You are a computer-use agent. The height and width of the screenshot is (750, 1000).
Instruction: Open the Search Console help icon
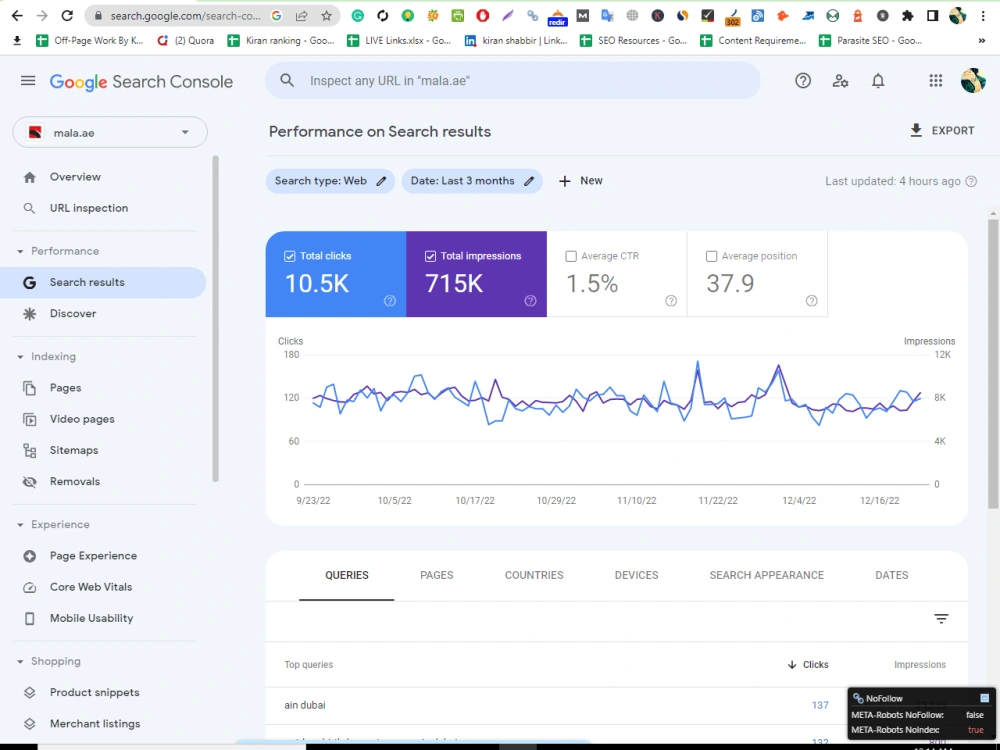[x=803, y=81]
